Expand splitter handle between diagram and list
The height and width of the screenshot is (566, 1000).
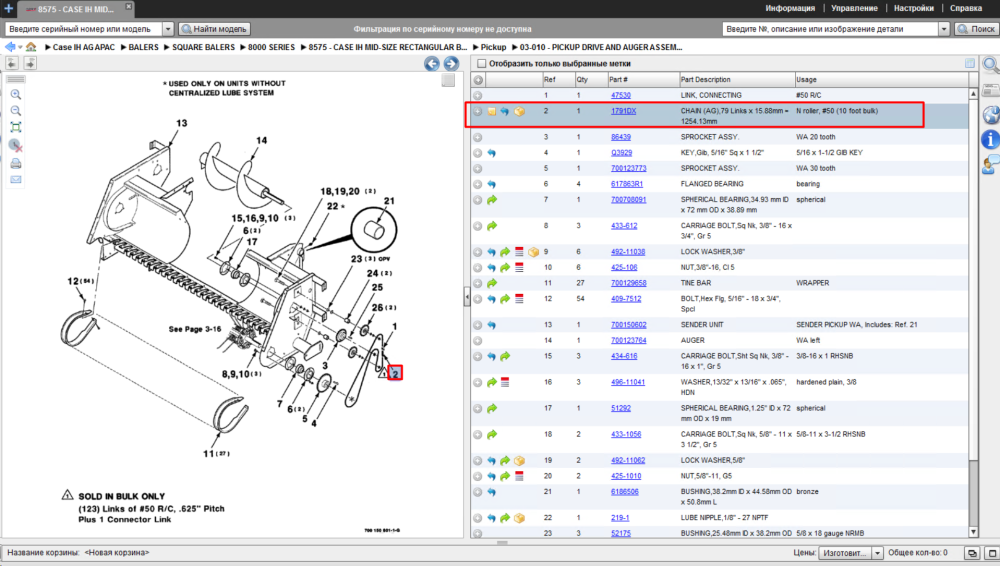[x=467, y=297]
